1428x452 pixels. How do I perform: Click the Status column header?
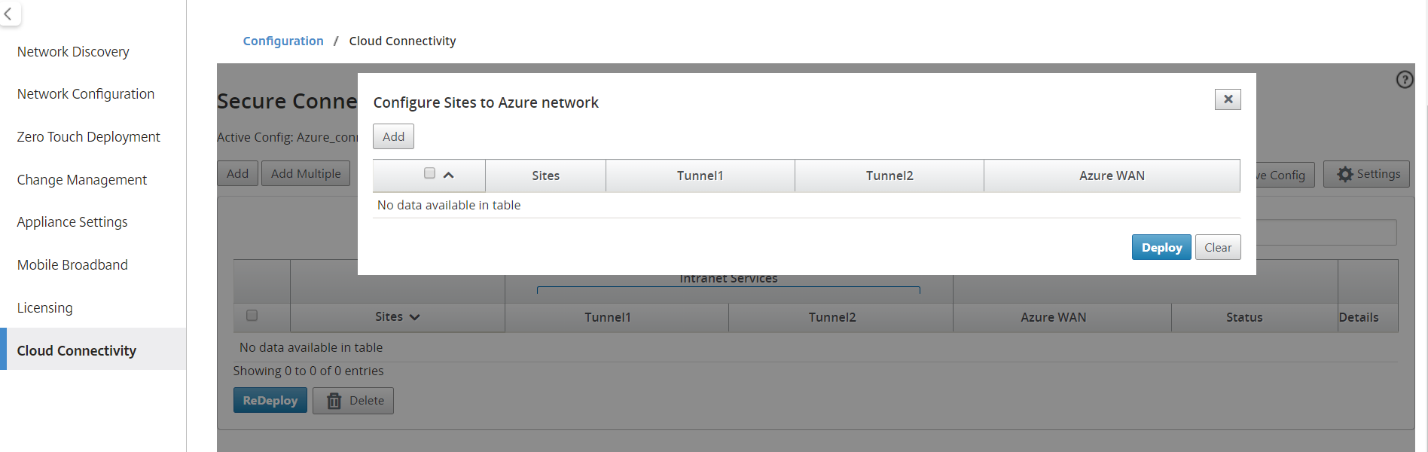click(1254, 317)
